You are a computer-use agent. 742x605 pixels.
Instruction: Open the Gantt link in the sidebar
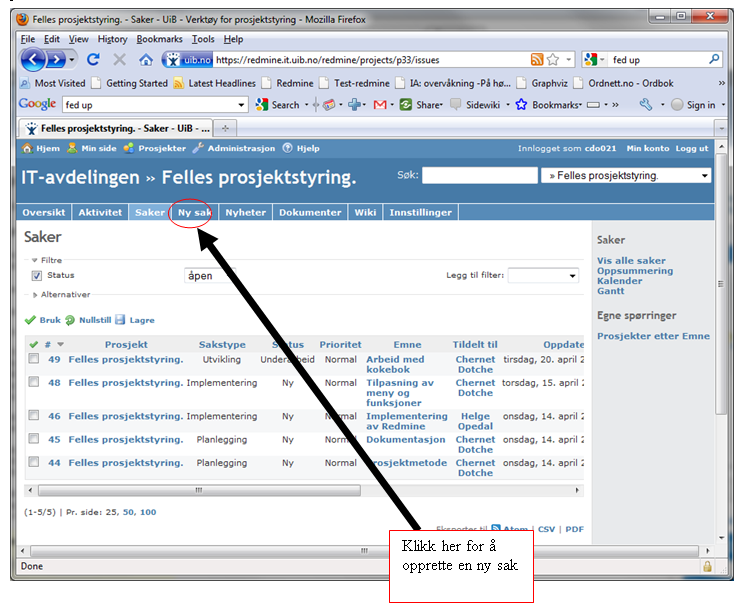610,291
